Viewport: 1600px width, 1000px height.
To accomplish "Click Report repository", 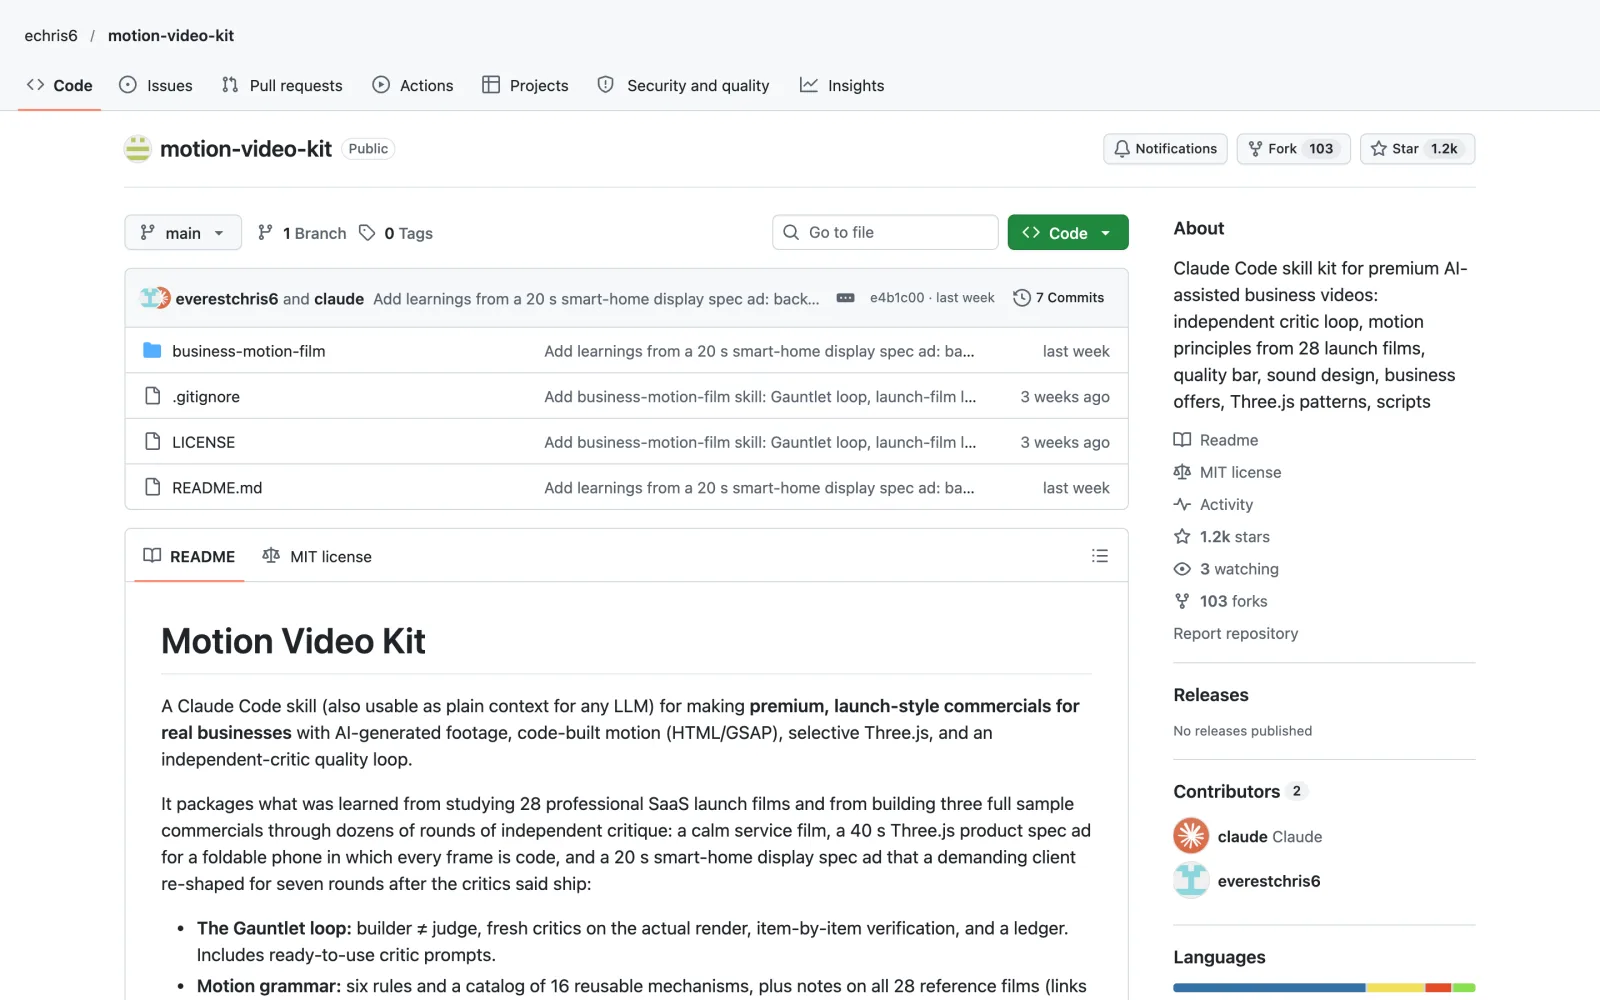I will [x=1236, y=634].
